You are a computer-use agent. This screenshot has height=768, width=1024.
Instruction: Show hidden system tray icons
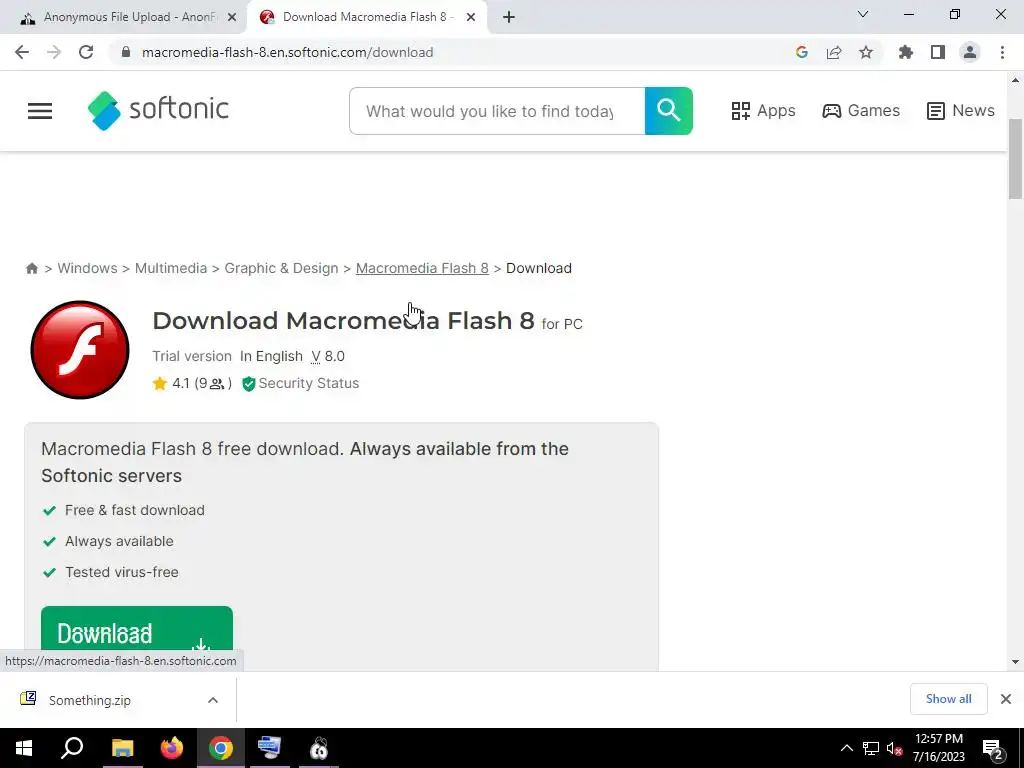[846, 748]
